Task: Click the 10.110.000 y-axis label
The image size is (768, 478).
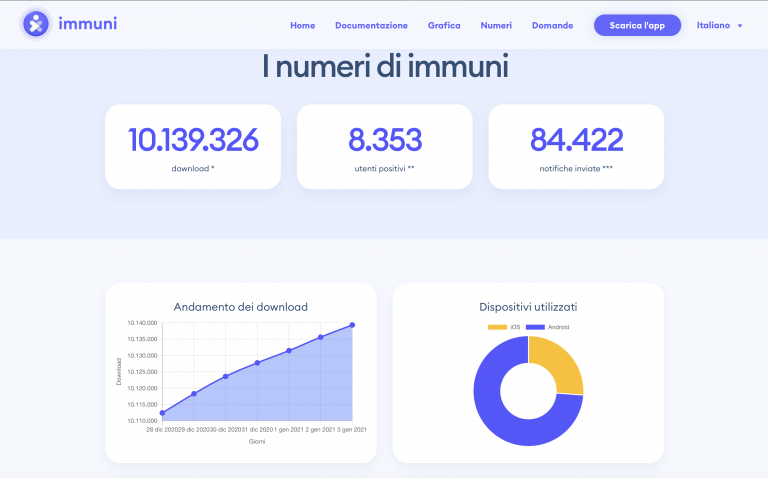Action: click(142, 421)
